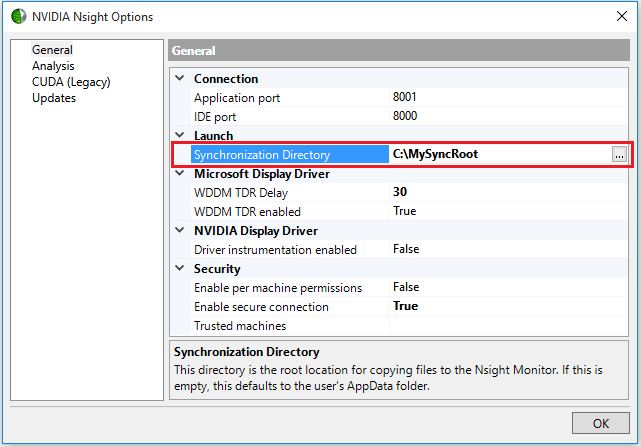Image resolution: width=641 pixels, height=447 pixels.
Task: Open the CUDA (Legacy) options page
Action: click(70, 82)
